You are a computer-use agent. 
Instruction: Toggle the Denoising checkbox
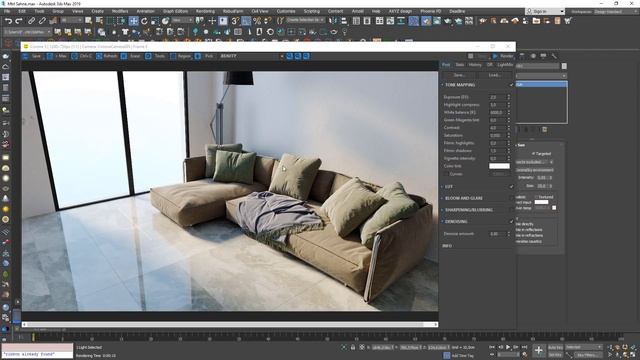point(511,221)
